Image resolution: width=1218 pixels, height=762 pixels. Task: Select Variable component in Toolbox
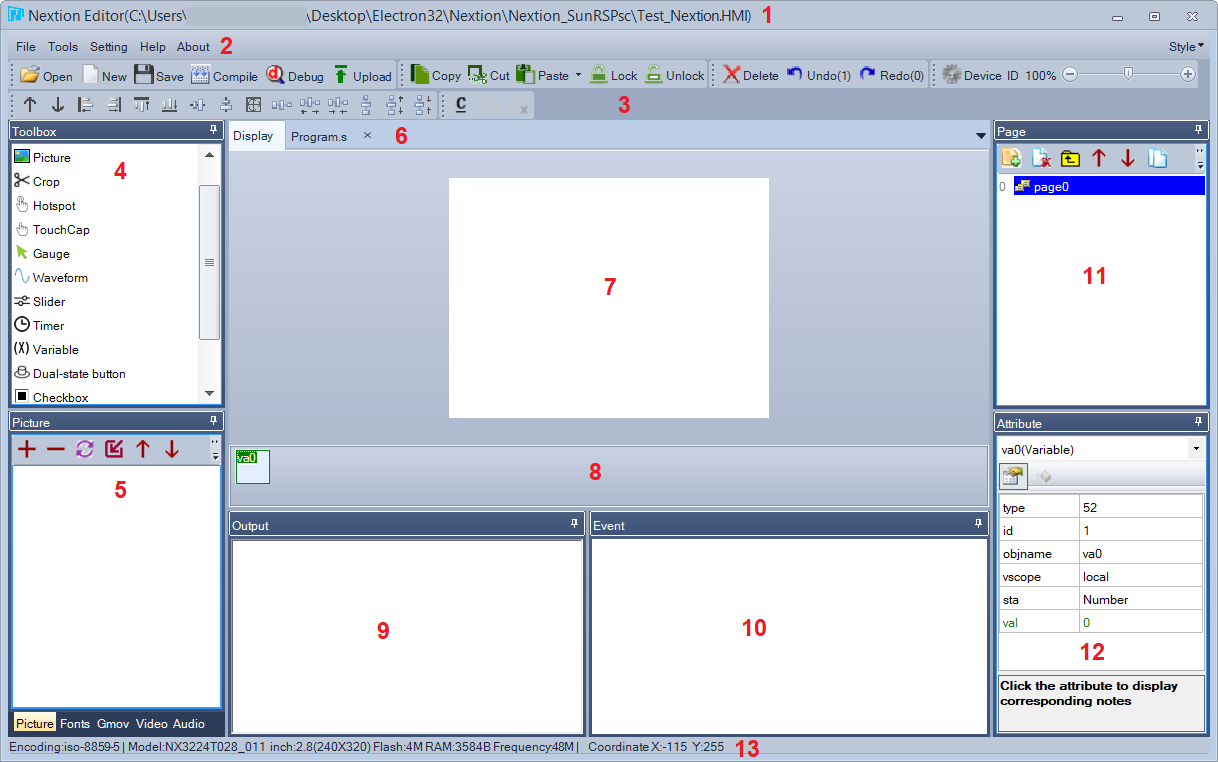click(46, 349)
